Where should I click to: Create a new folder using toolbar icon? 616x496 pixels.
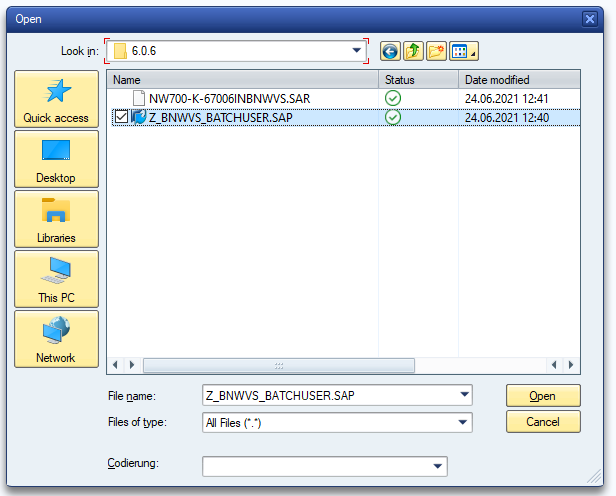(x=436, y=51)
